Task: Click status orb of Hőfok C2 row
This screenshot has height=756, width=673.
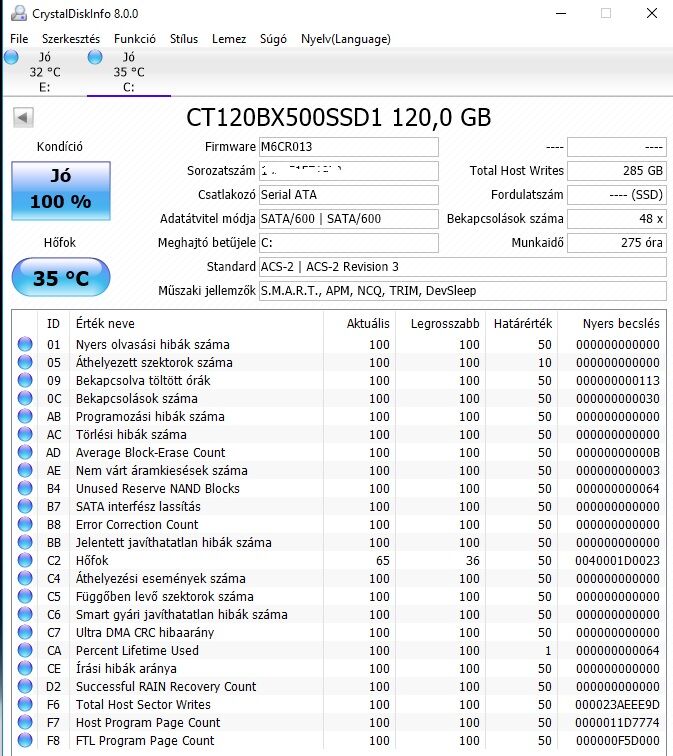Action: 25,560
